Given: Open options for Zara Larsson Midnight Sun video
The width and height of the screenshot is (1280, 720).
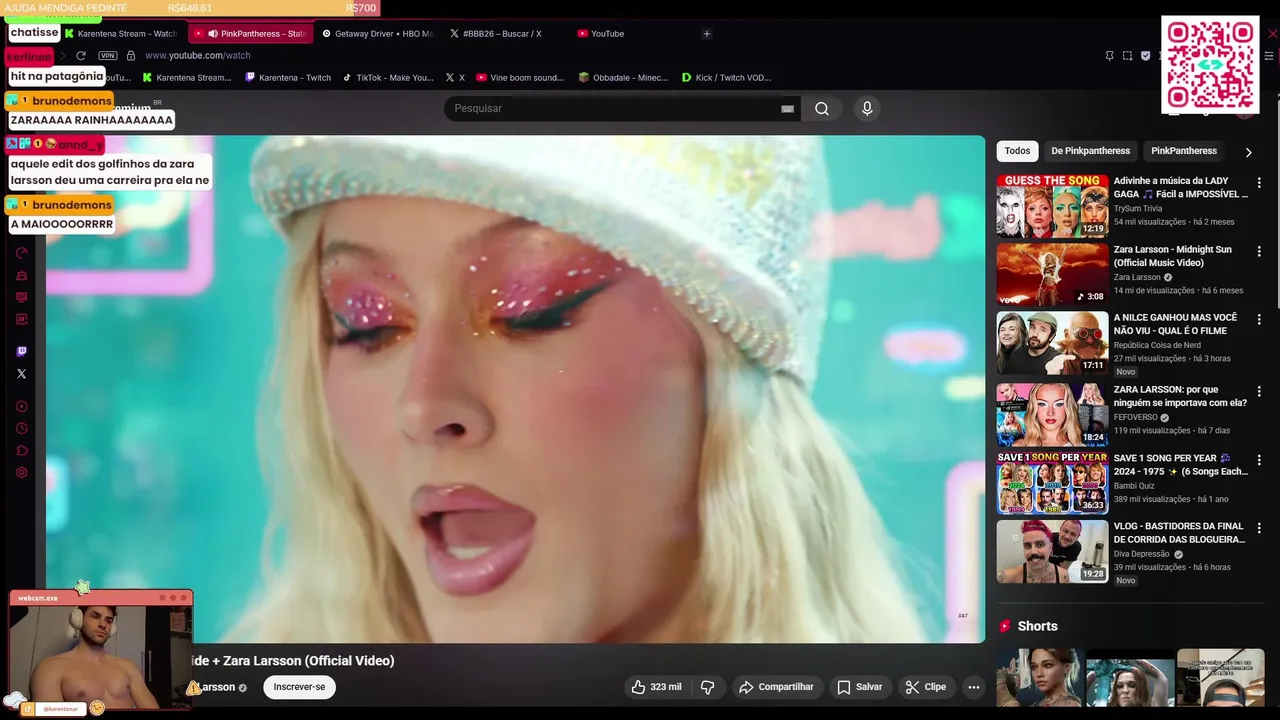Looking at the screenshot, I should tap(1259, 251).
